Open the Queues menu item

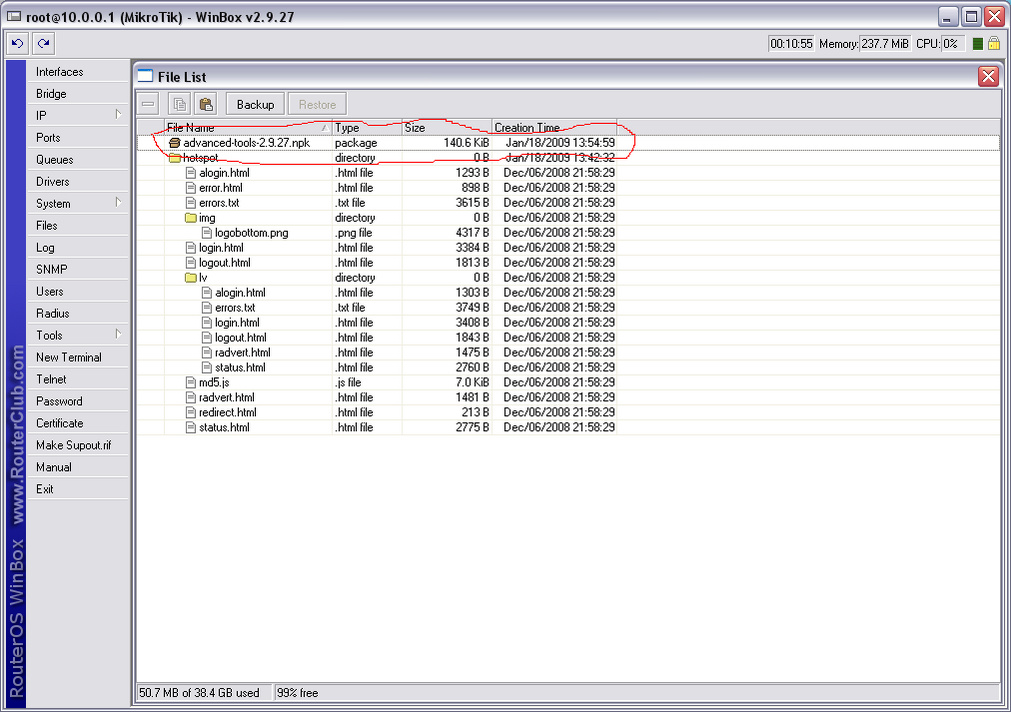tap(77, 159)
